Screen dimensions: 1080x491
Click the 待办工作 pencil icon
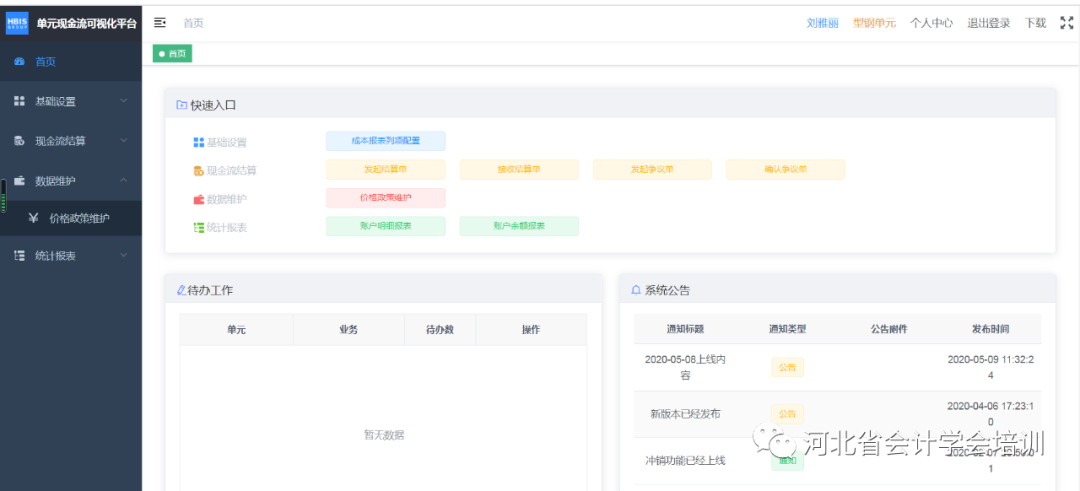pos(182,291)
